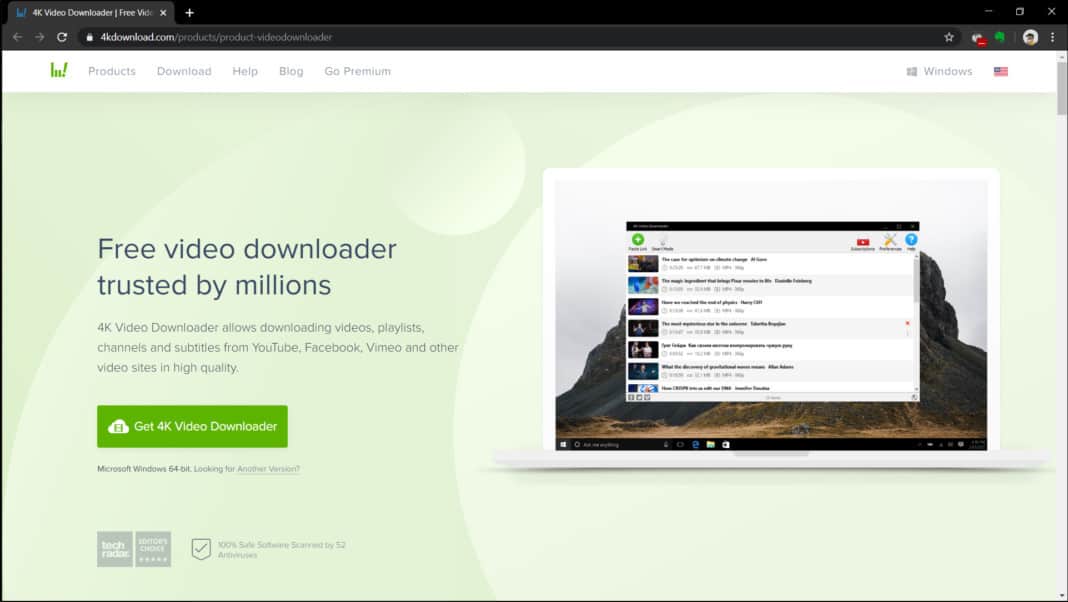Screen dimensions: 1068x602
Task: Click Edge icon in screenshot taskbar
Action: click(x=695, y=445)
